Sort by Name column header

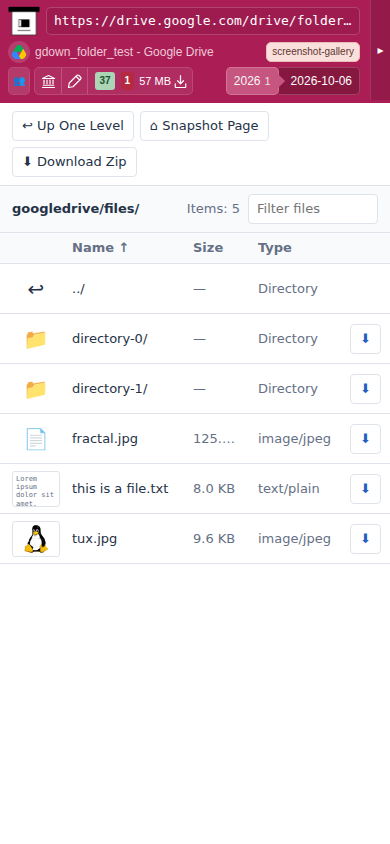point(100,248)
